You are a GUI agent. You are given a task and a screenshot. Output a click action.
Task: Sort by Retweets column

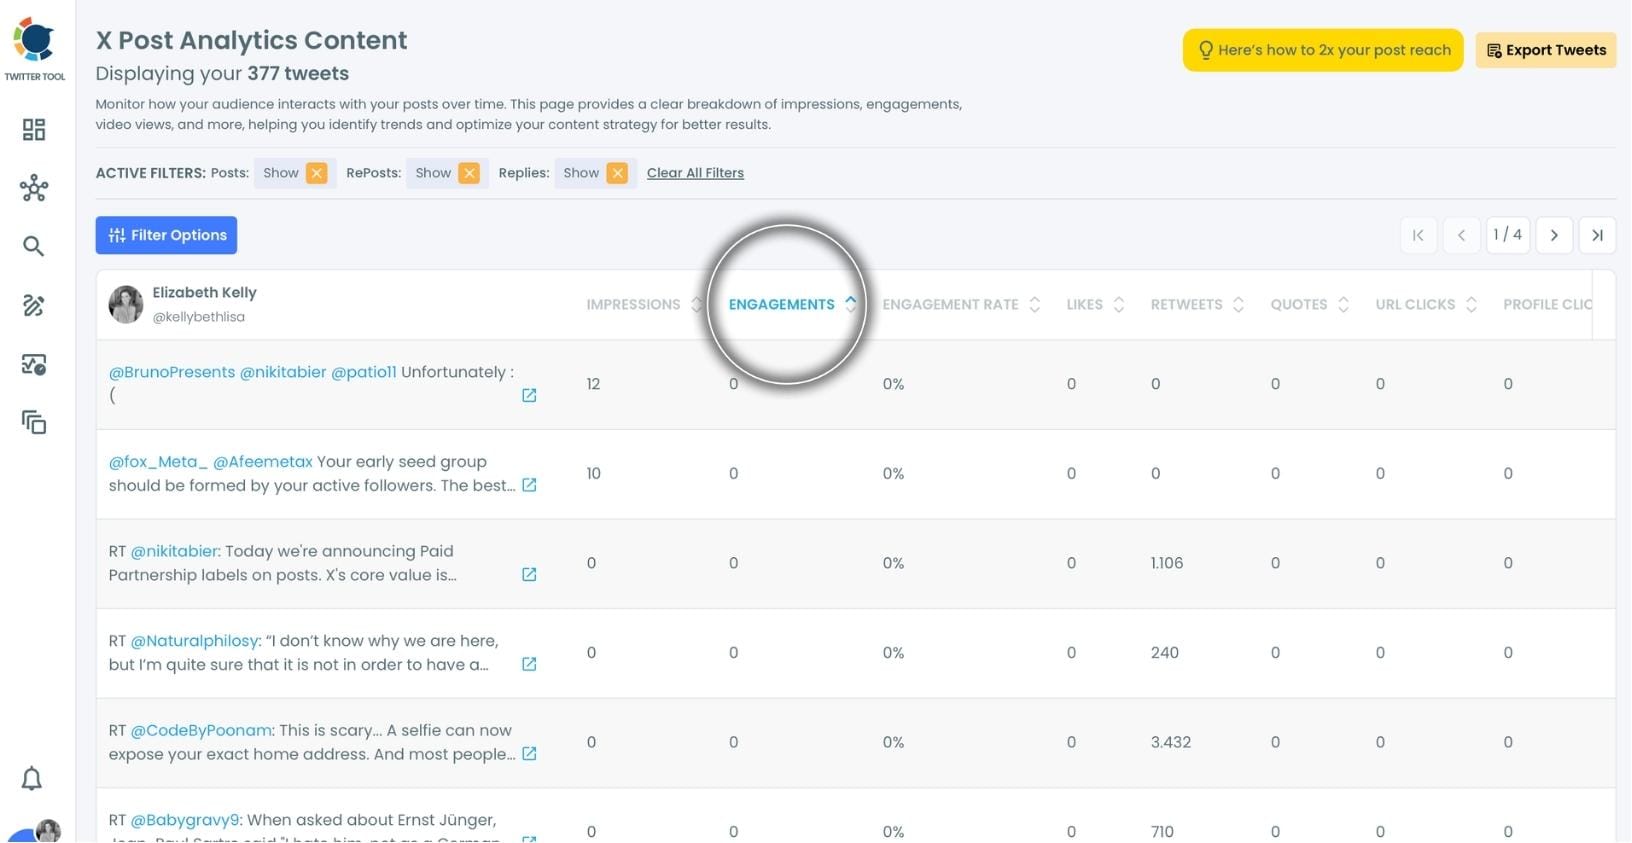click(x=1197, y=304)
